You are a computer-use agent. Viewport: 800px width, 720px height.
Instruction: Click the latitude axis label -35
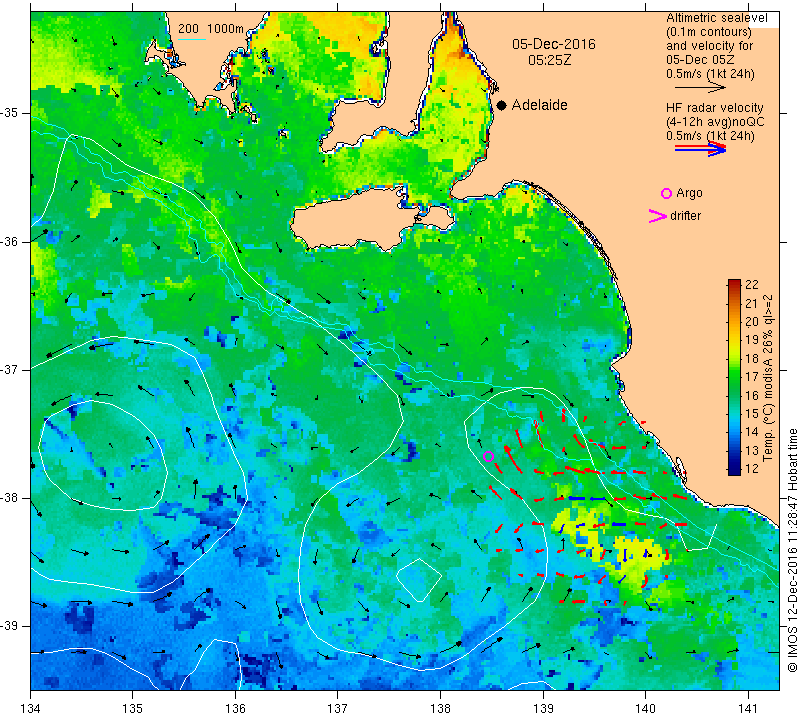point(10,113)
